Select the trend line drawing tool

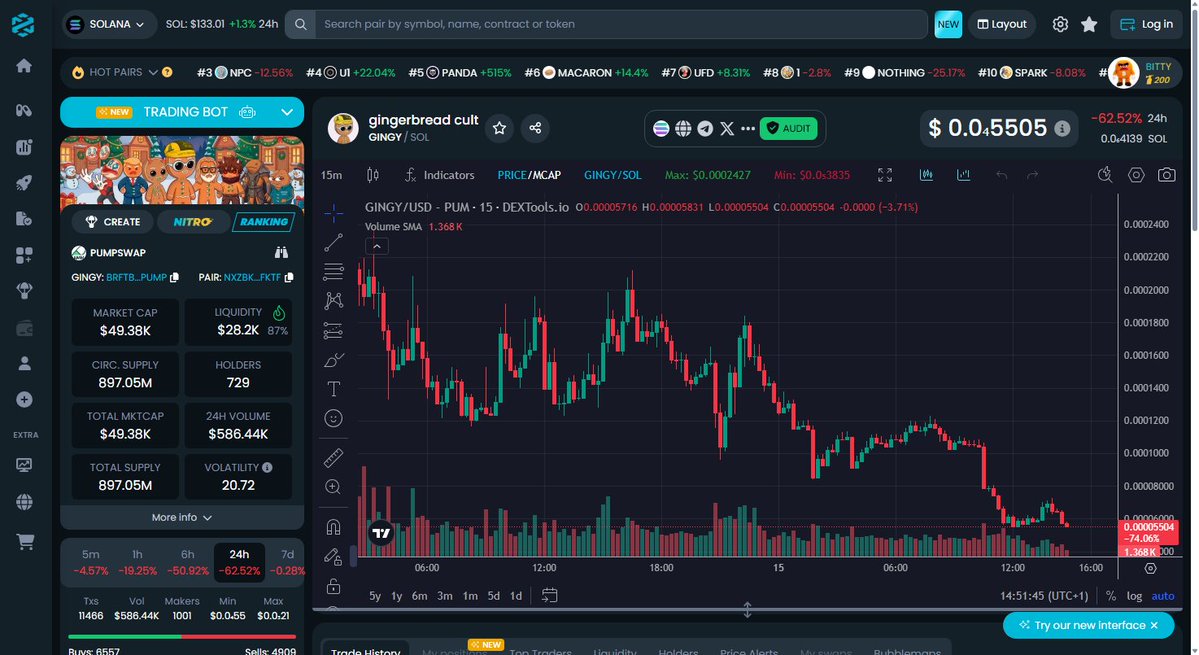point(333,243)
